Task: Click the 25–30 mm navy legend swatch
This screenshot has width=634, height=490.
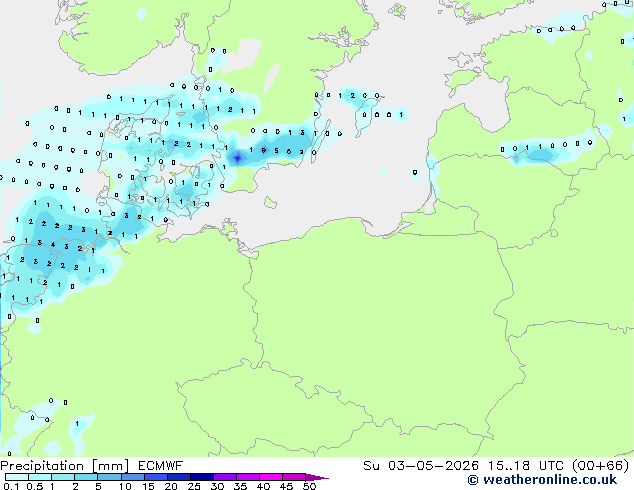Action: [201, 477]
